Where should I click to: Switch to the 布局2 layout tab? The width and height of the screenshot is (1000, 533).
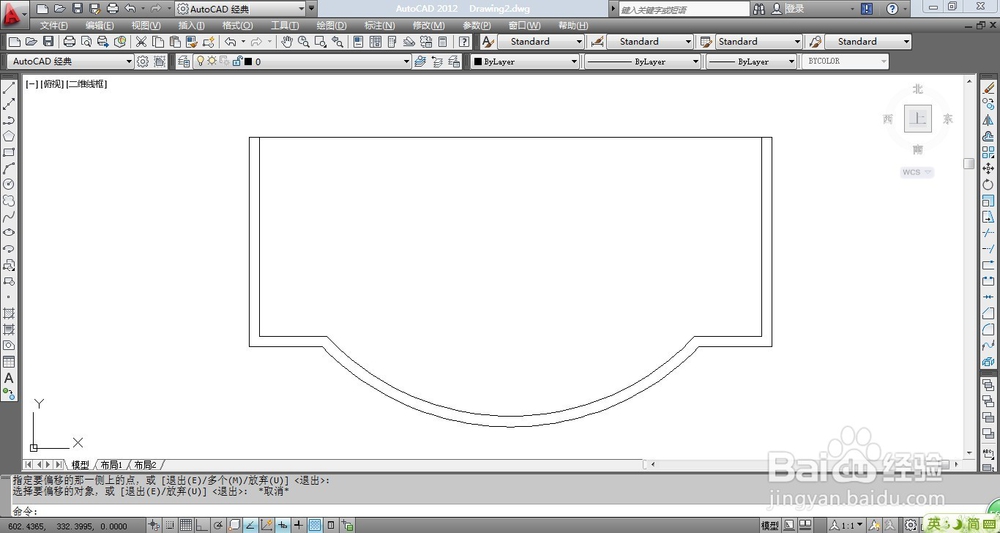[x=145, y=465]
